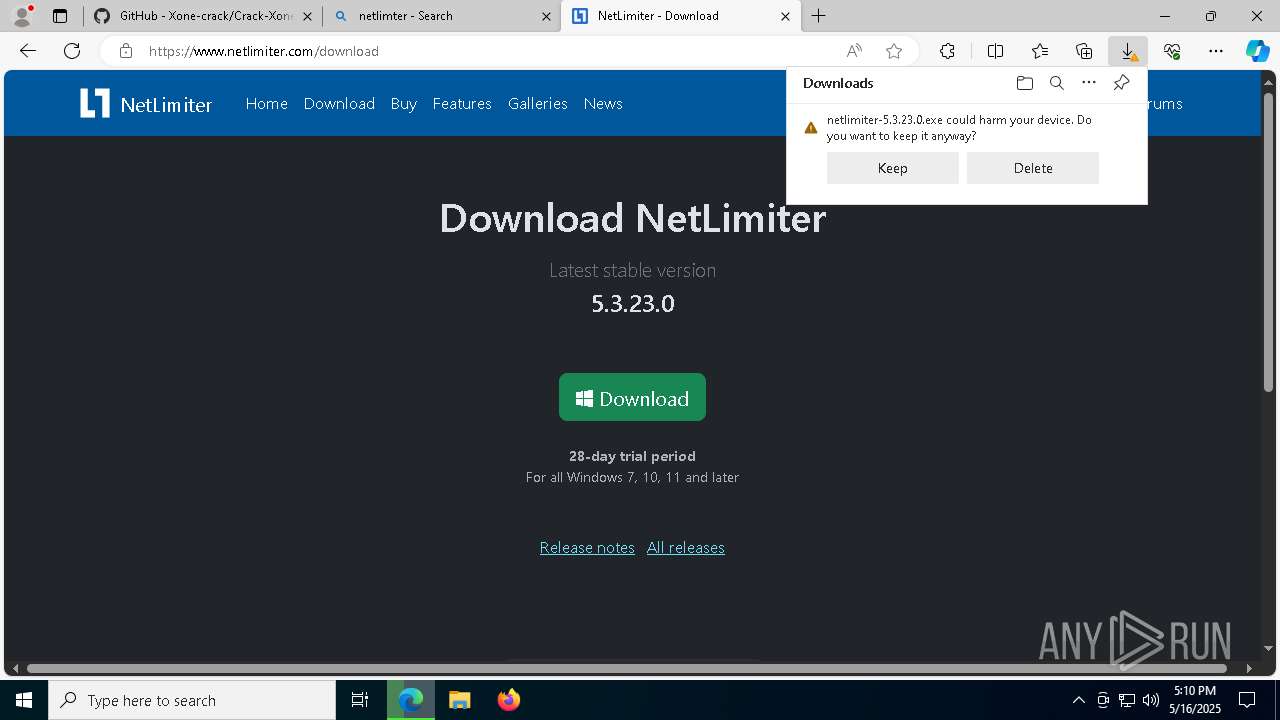Screen dimensions: 1280x720
Task: Open Galleries in site navigation
Action: 538,103
